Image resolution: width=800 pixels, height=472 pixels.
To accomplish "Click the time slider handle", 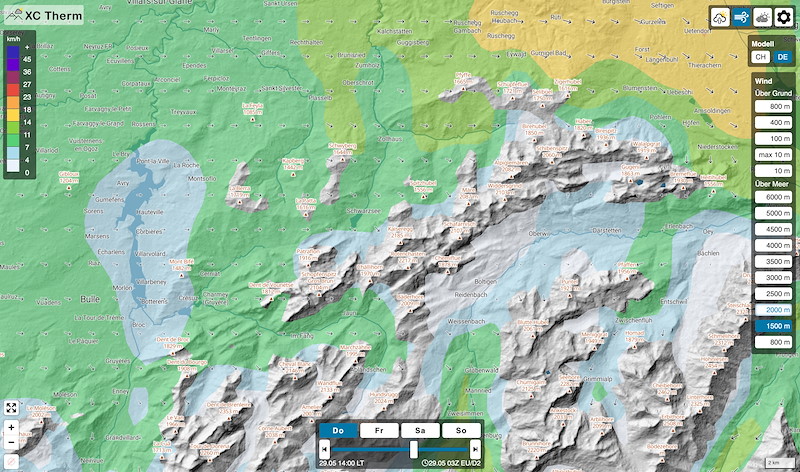I will coord(414,449).
